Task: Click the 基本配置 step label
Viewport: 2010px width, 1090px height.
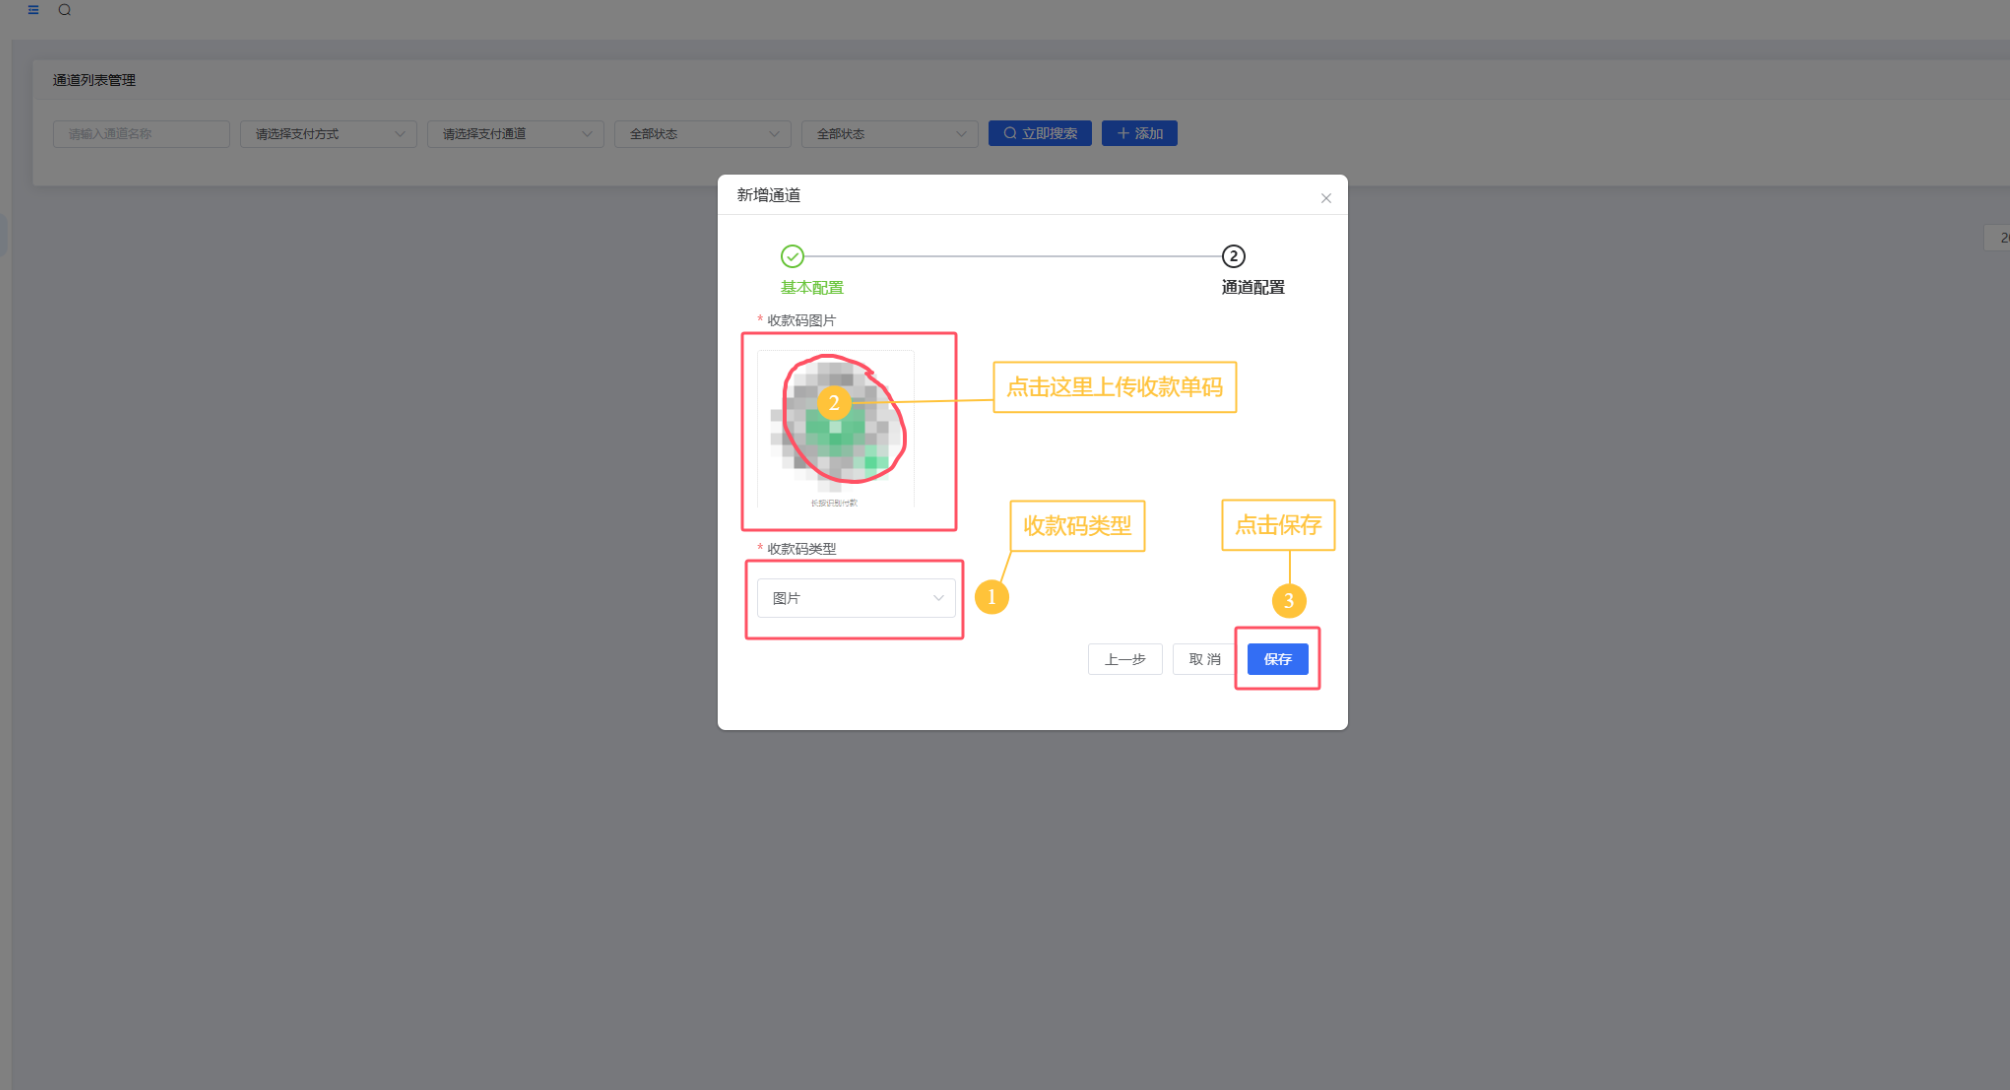Action: pyautogui.click(x=812, y=288)
